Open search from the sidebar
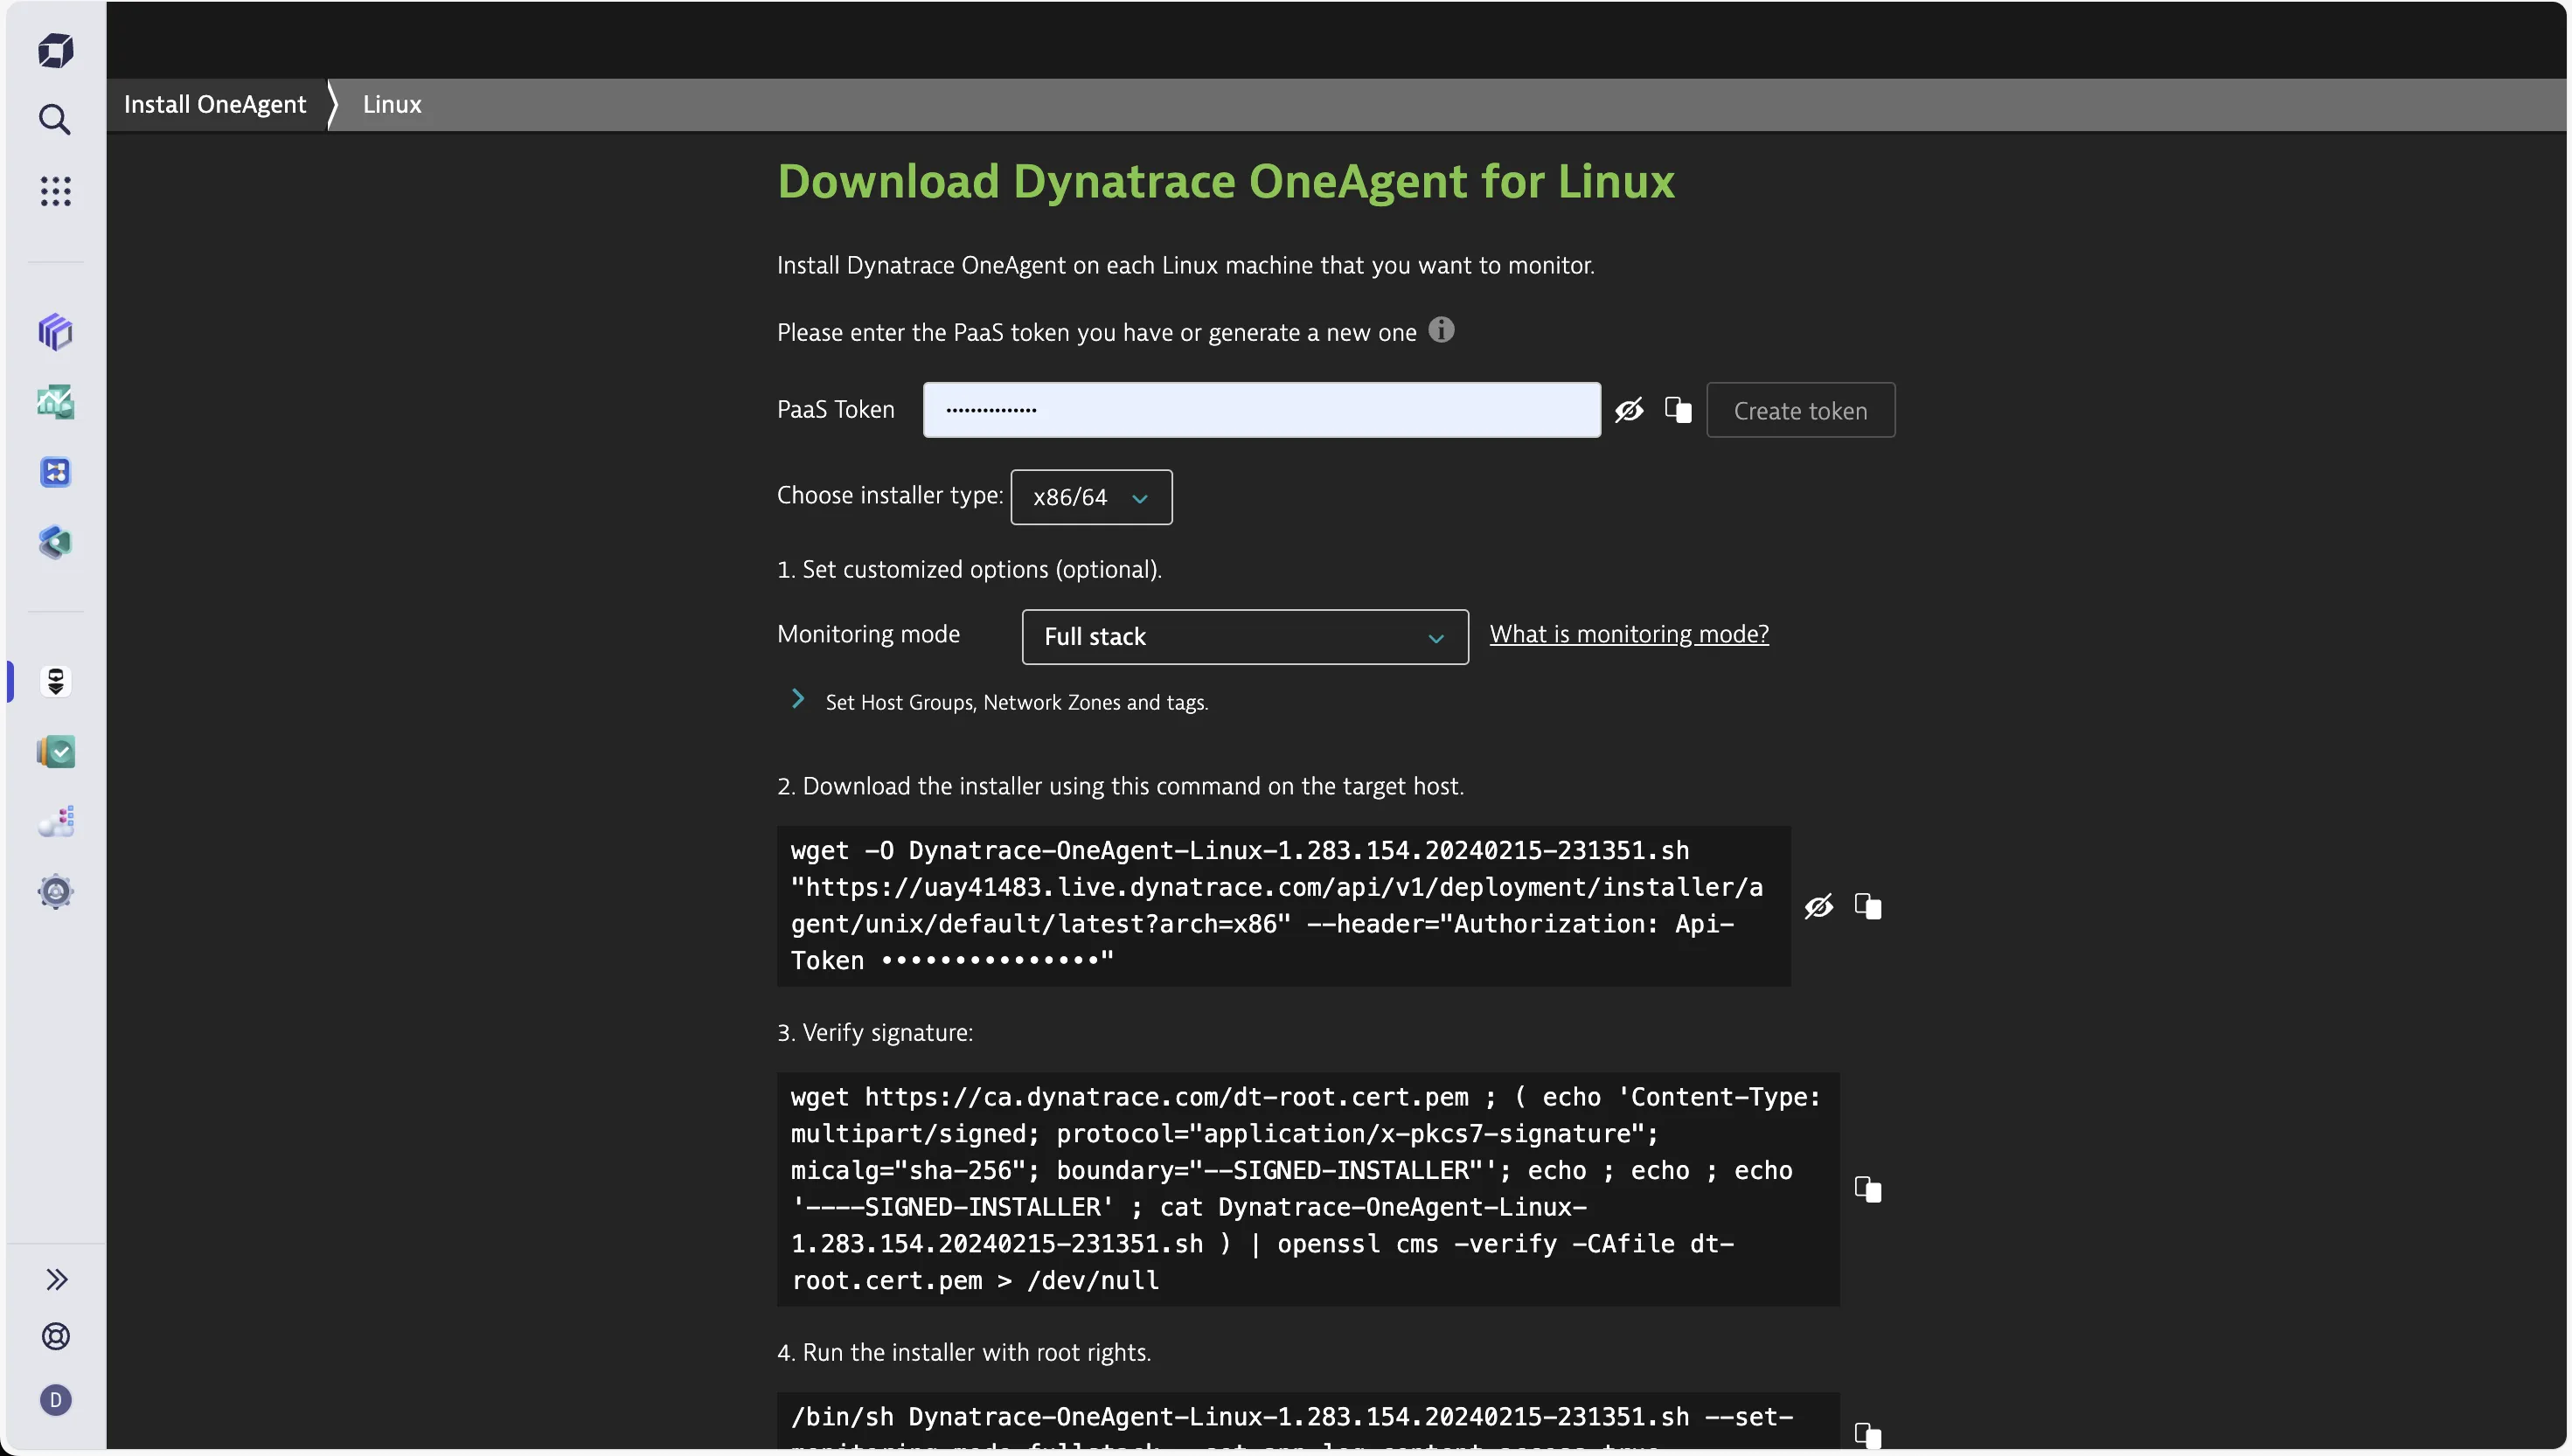 pyautogui.click(x=55, y=119)
